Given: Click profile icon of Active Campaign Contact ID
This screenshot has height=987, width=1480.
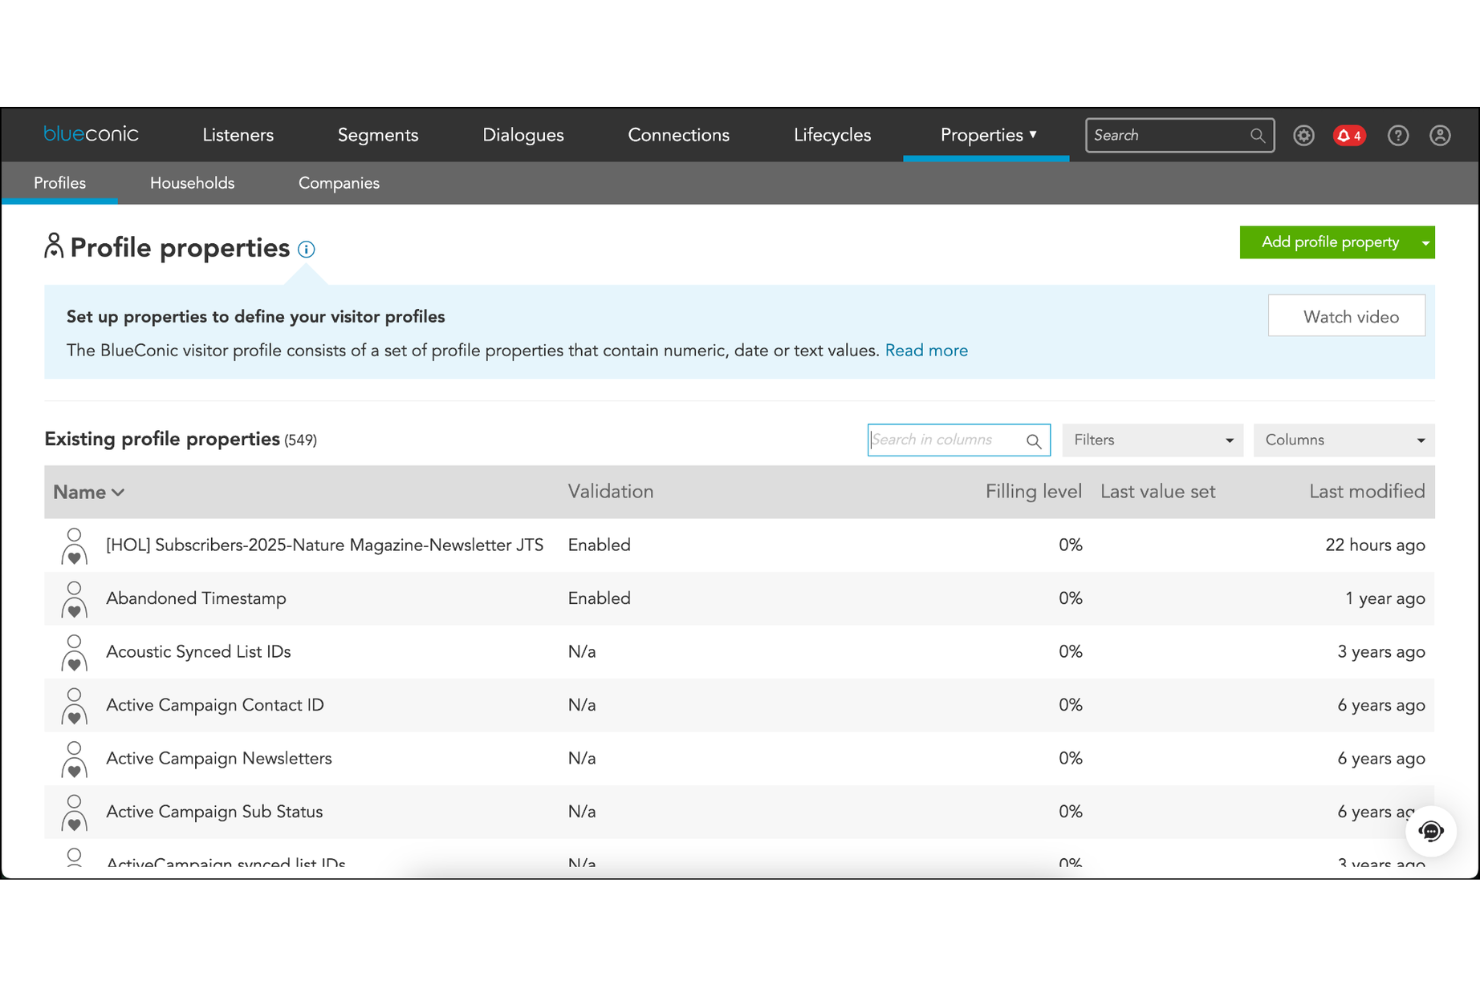Looking at the screenshot, I should [74, 707].
